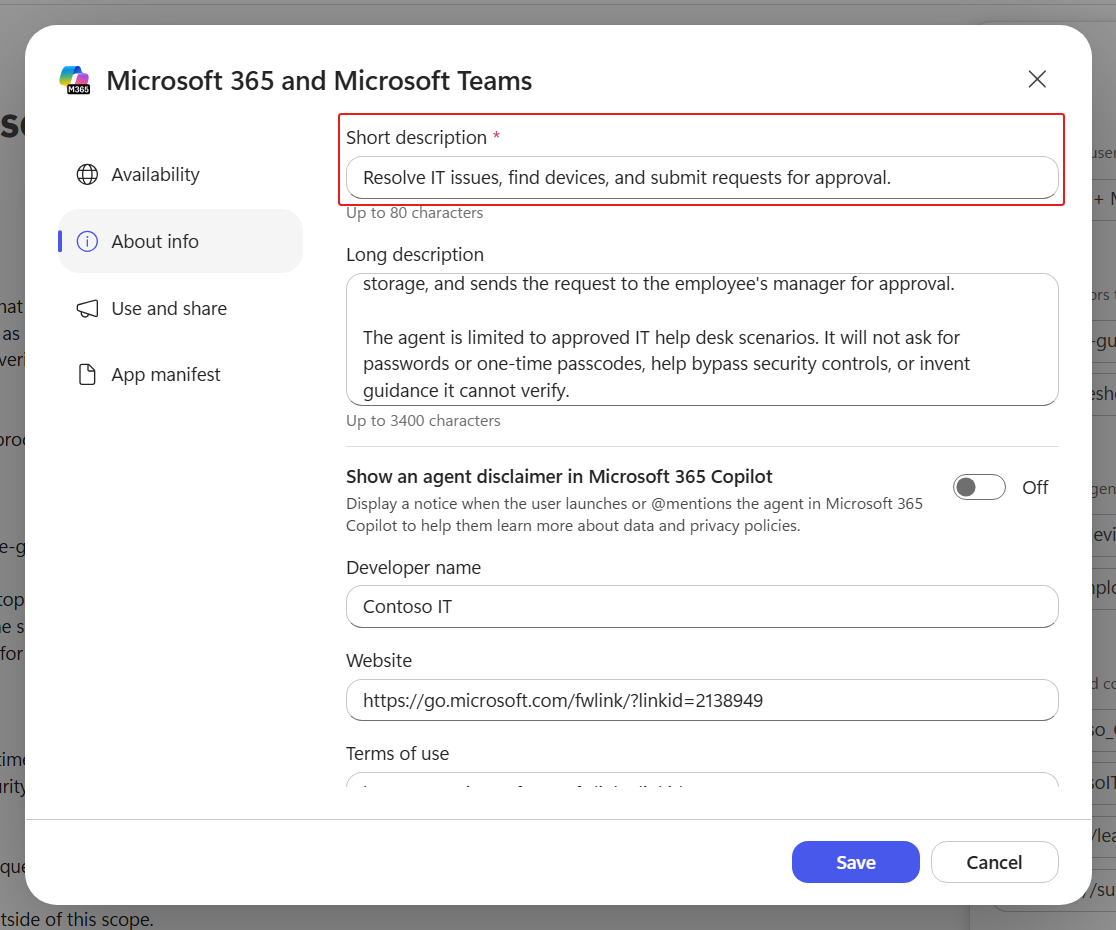Toggle the agent disclaimer switch on
This screenshot has height=930, width=1116.
pos(979,487)
